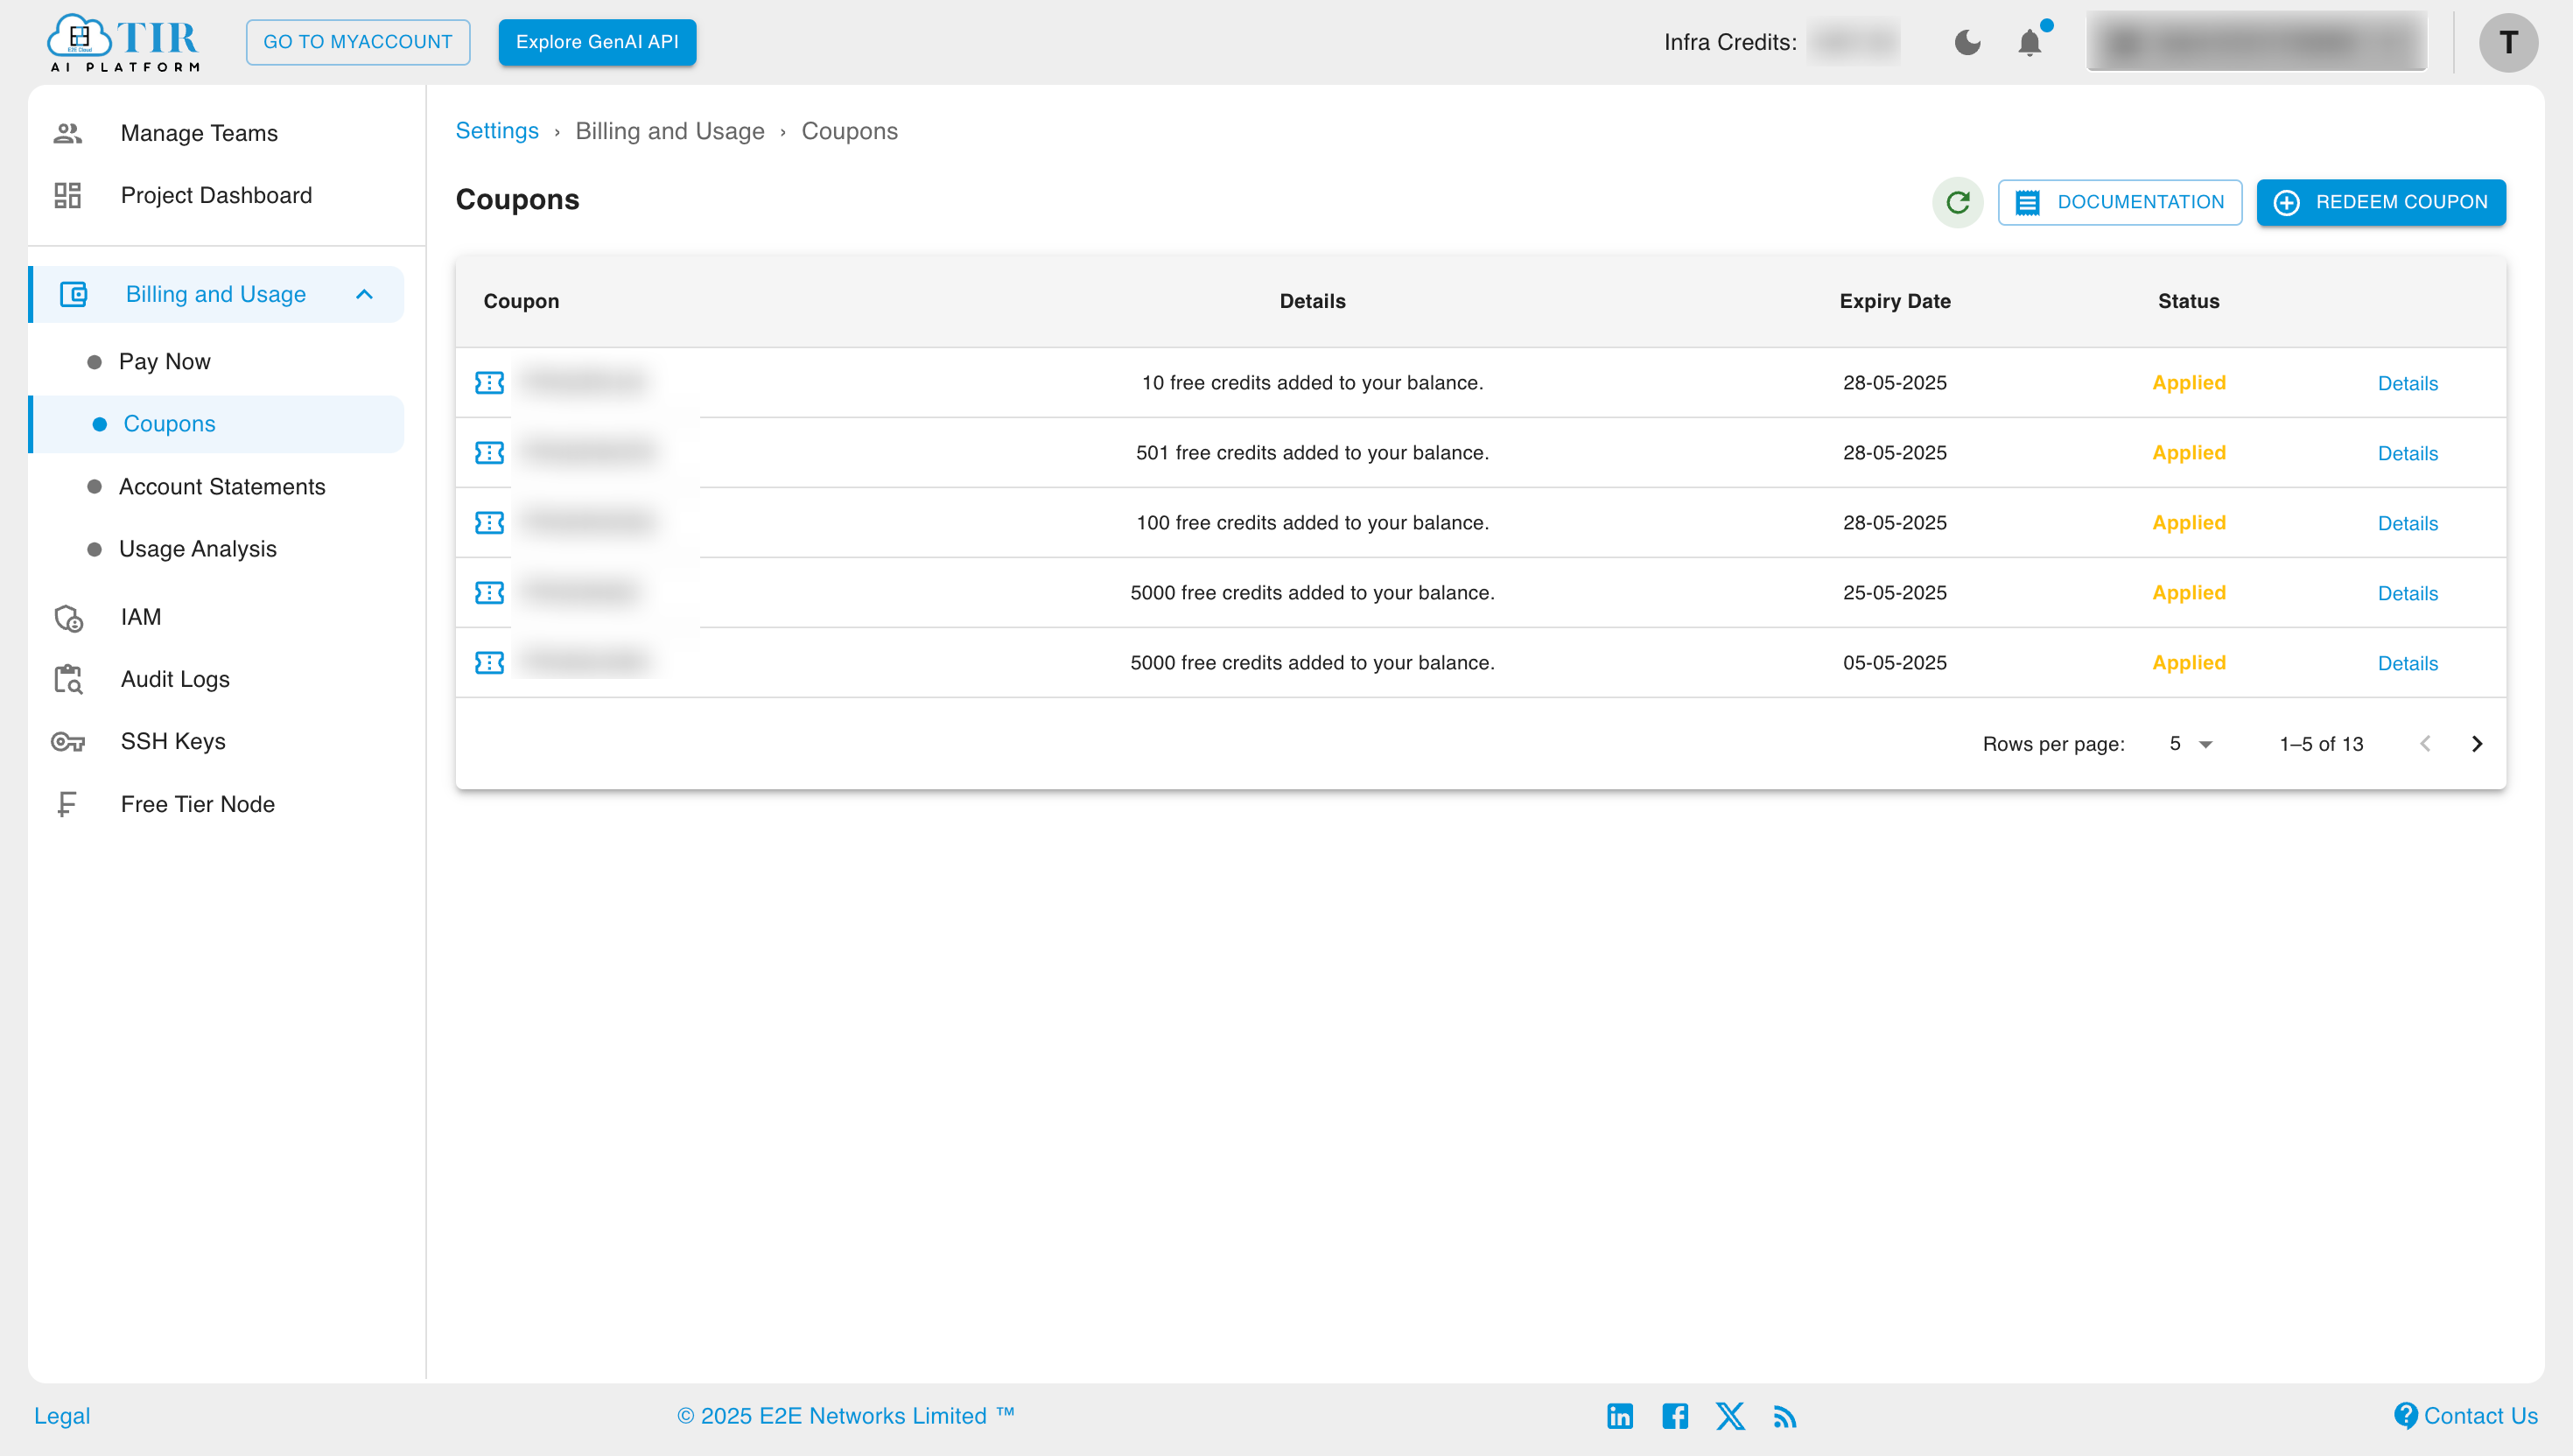The image size is (2573, 1456).
Task: Select Usage Analysis submenu item
Action: 216,549
